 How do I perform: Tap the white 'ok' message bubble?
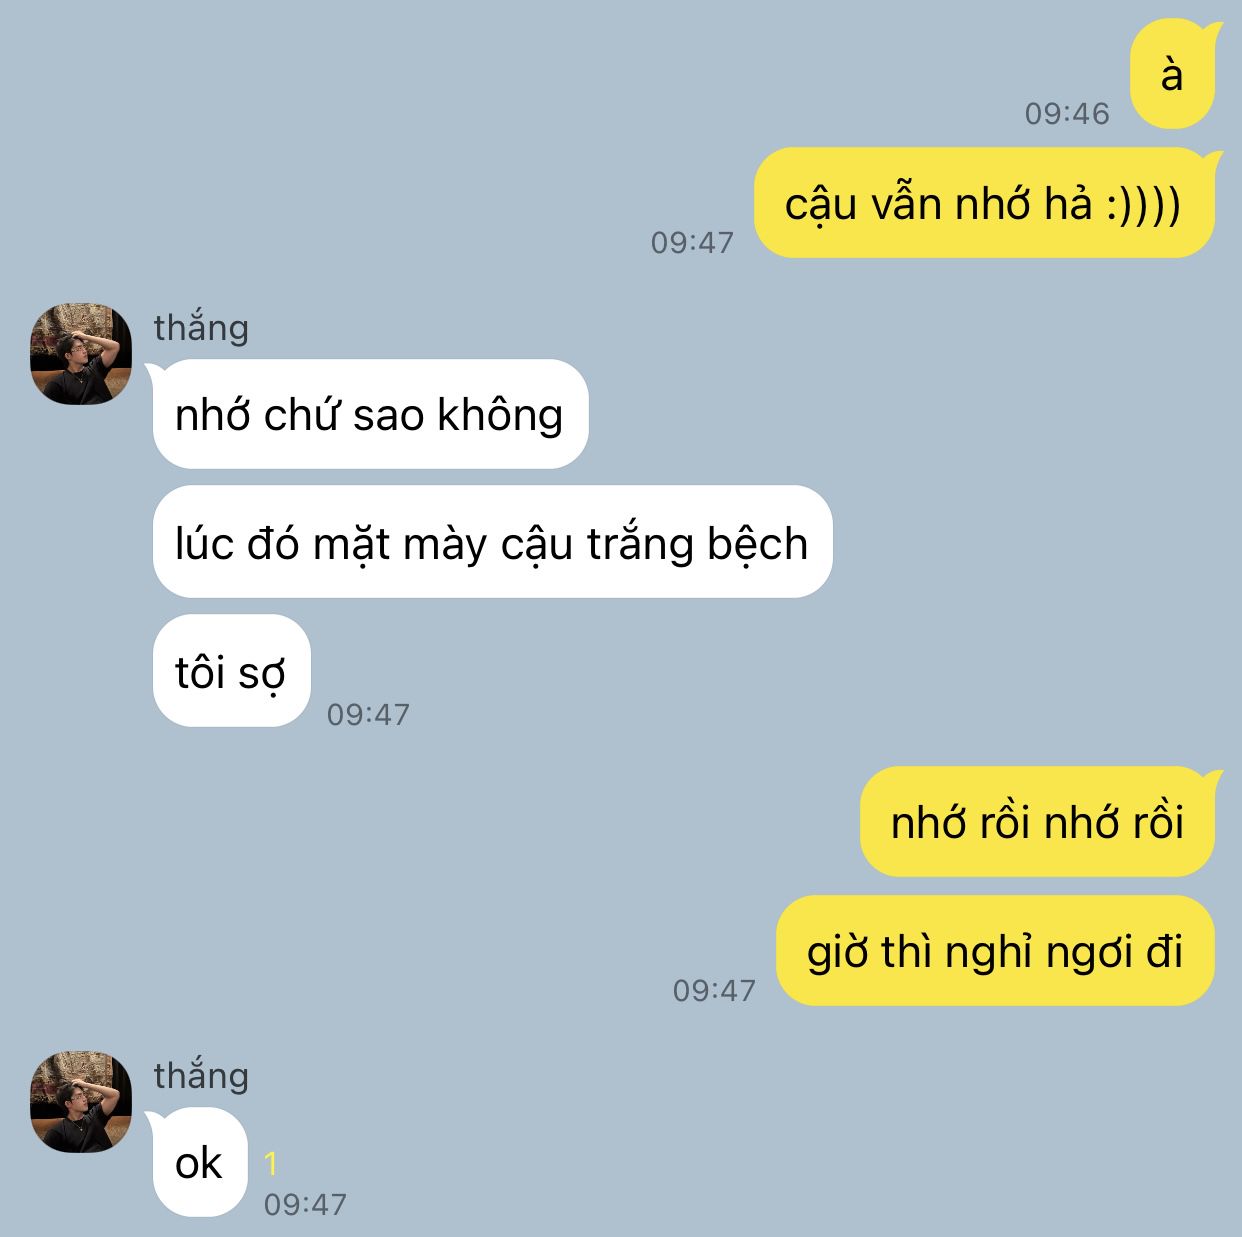(199, 1162)
